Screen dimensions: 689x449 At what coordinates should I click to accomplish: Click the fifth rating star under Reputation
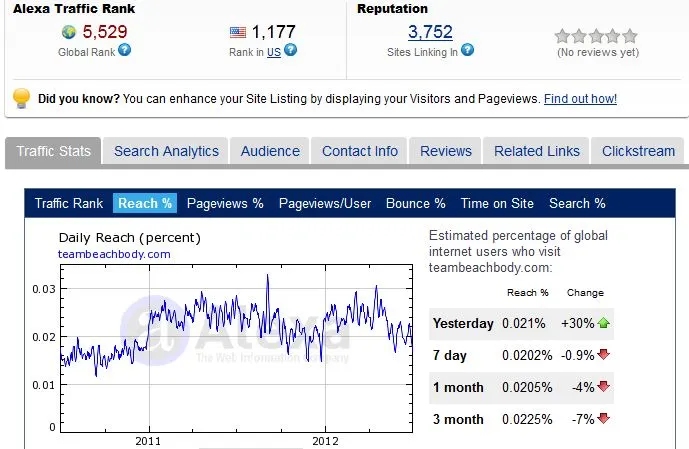[630, 36]
